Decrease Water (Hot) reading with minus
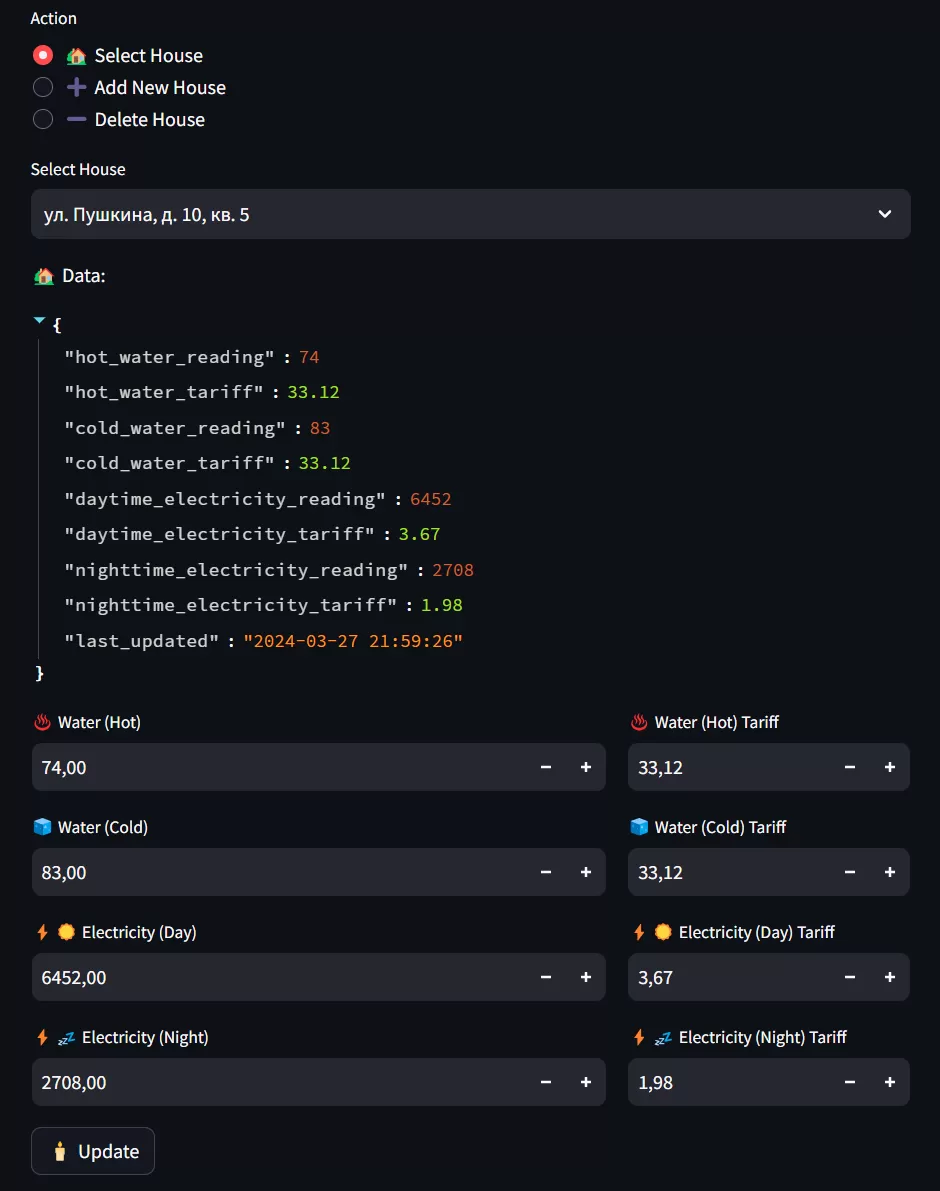The width and height of the screenshot is (940, 1191). point(546,767)
